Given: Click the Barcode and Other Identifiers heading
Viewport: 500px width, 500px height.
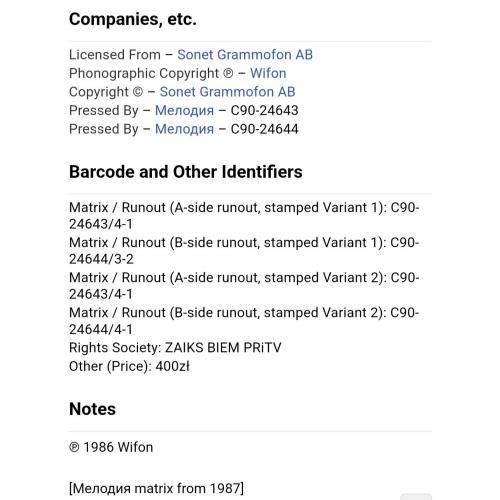Looking at the screenshot, I should coord(186,172).
